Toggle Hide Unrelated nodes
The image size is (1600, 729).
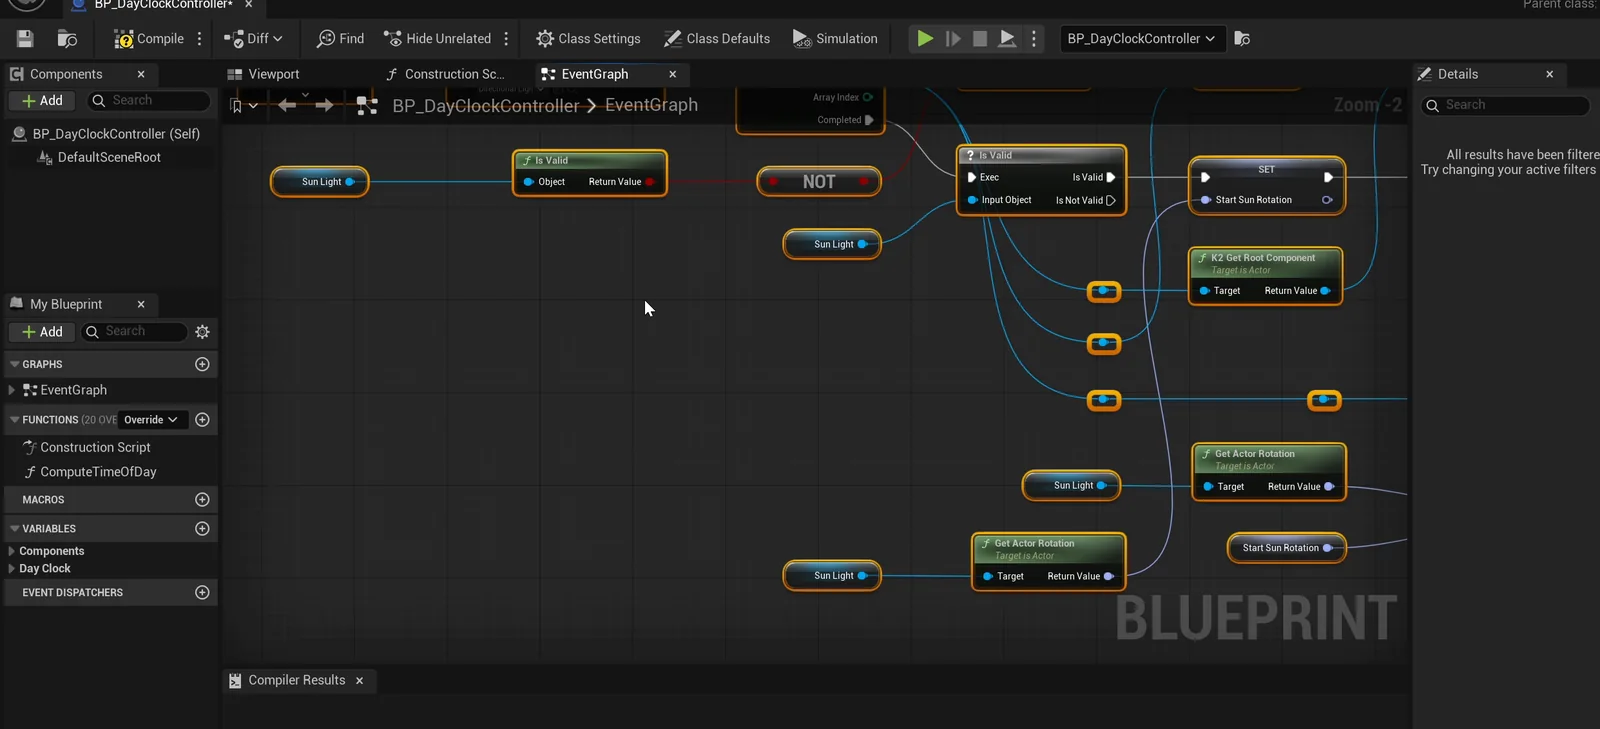438,39
